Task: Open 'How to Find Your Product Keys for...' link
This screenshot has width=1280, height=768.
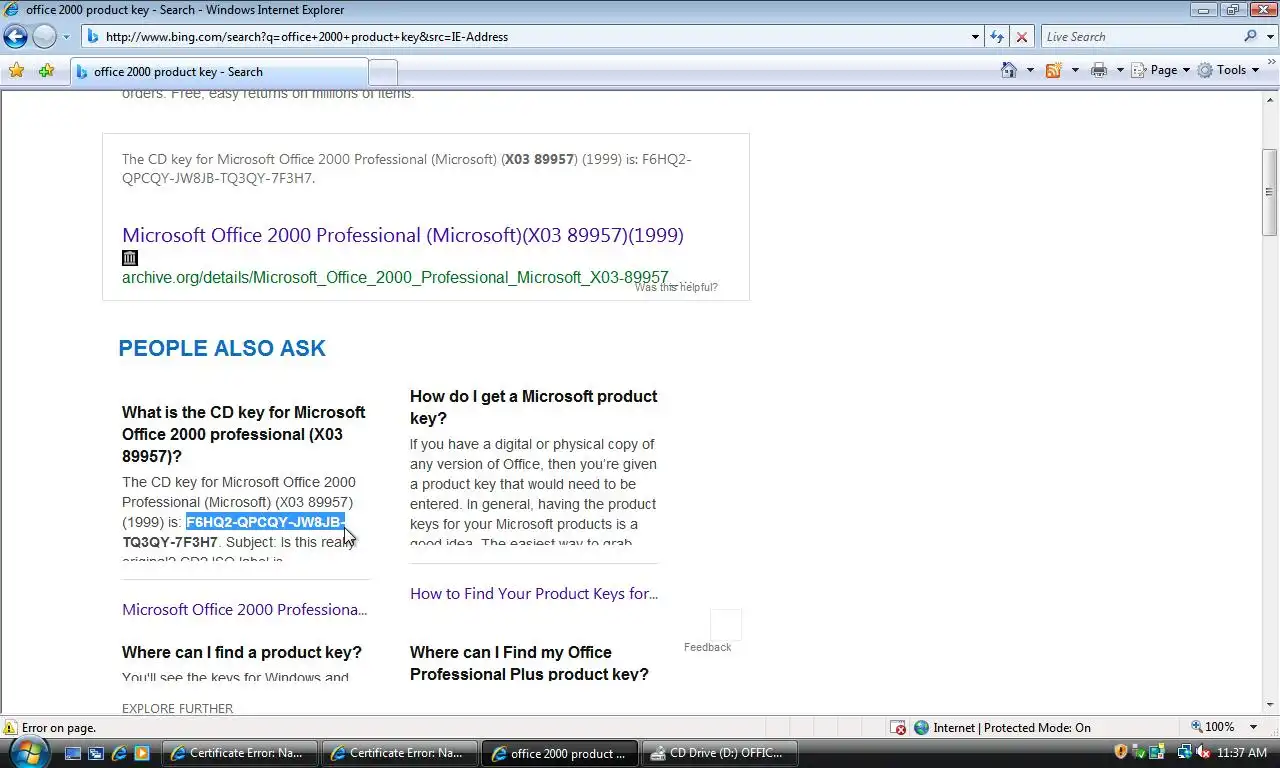Action: tap(534, 593)
